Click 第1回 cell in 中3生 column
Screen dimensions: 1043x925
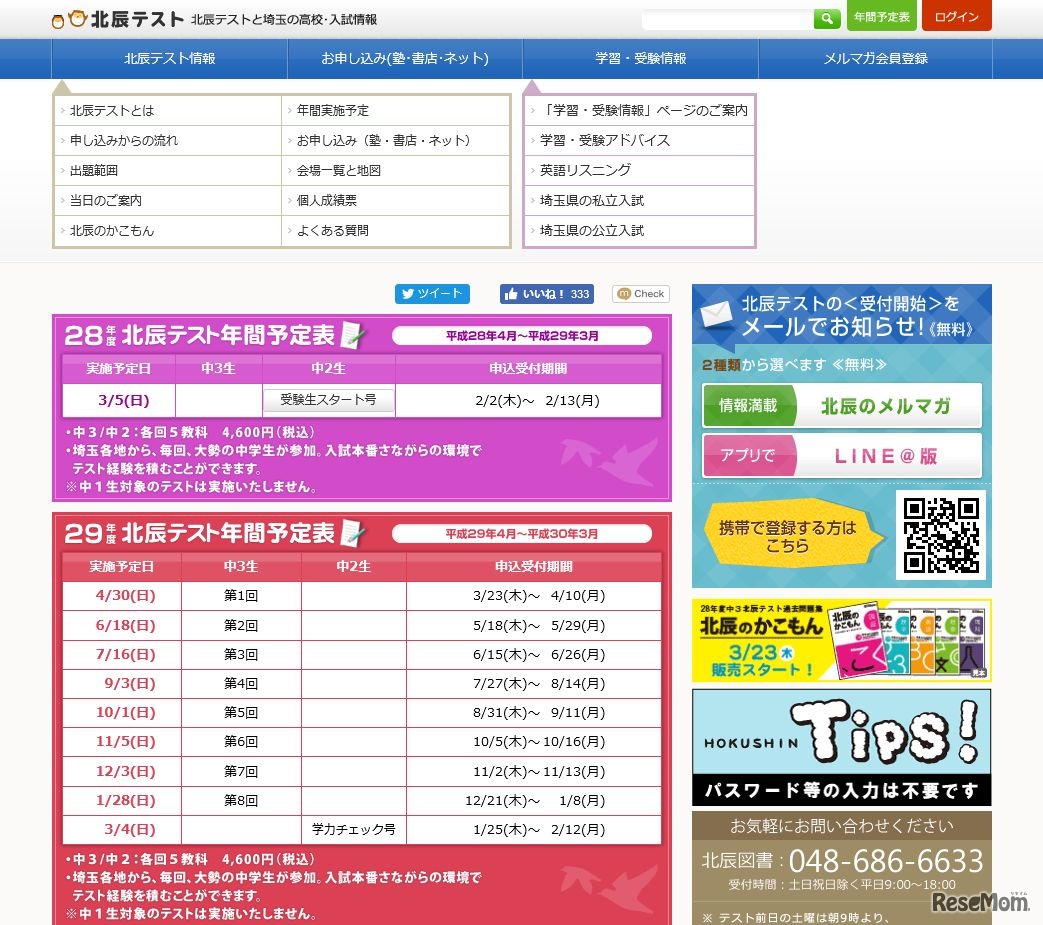[x=241, y=596]
